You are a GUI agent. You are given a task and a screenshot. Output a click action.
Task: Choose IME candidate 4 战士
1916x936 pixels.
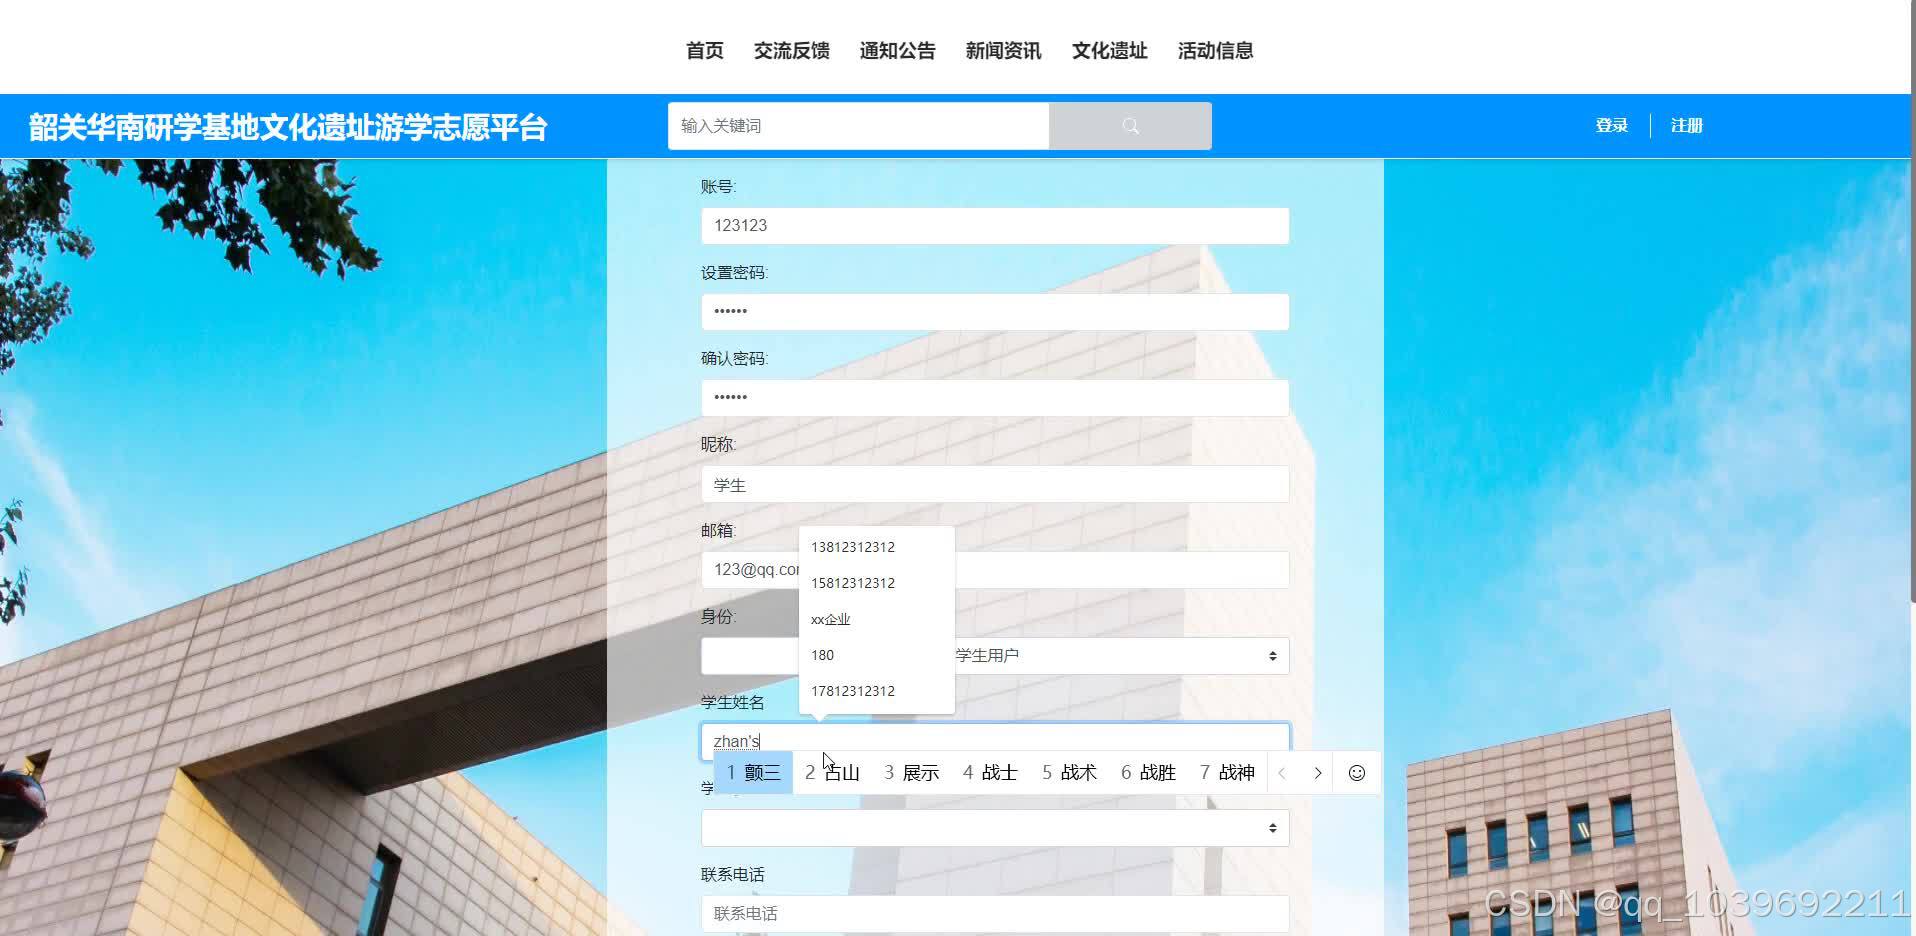coord(990,773)
